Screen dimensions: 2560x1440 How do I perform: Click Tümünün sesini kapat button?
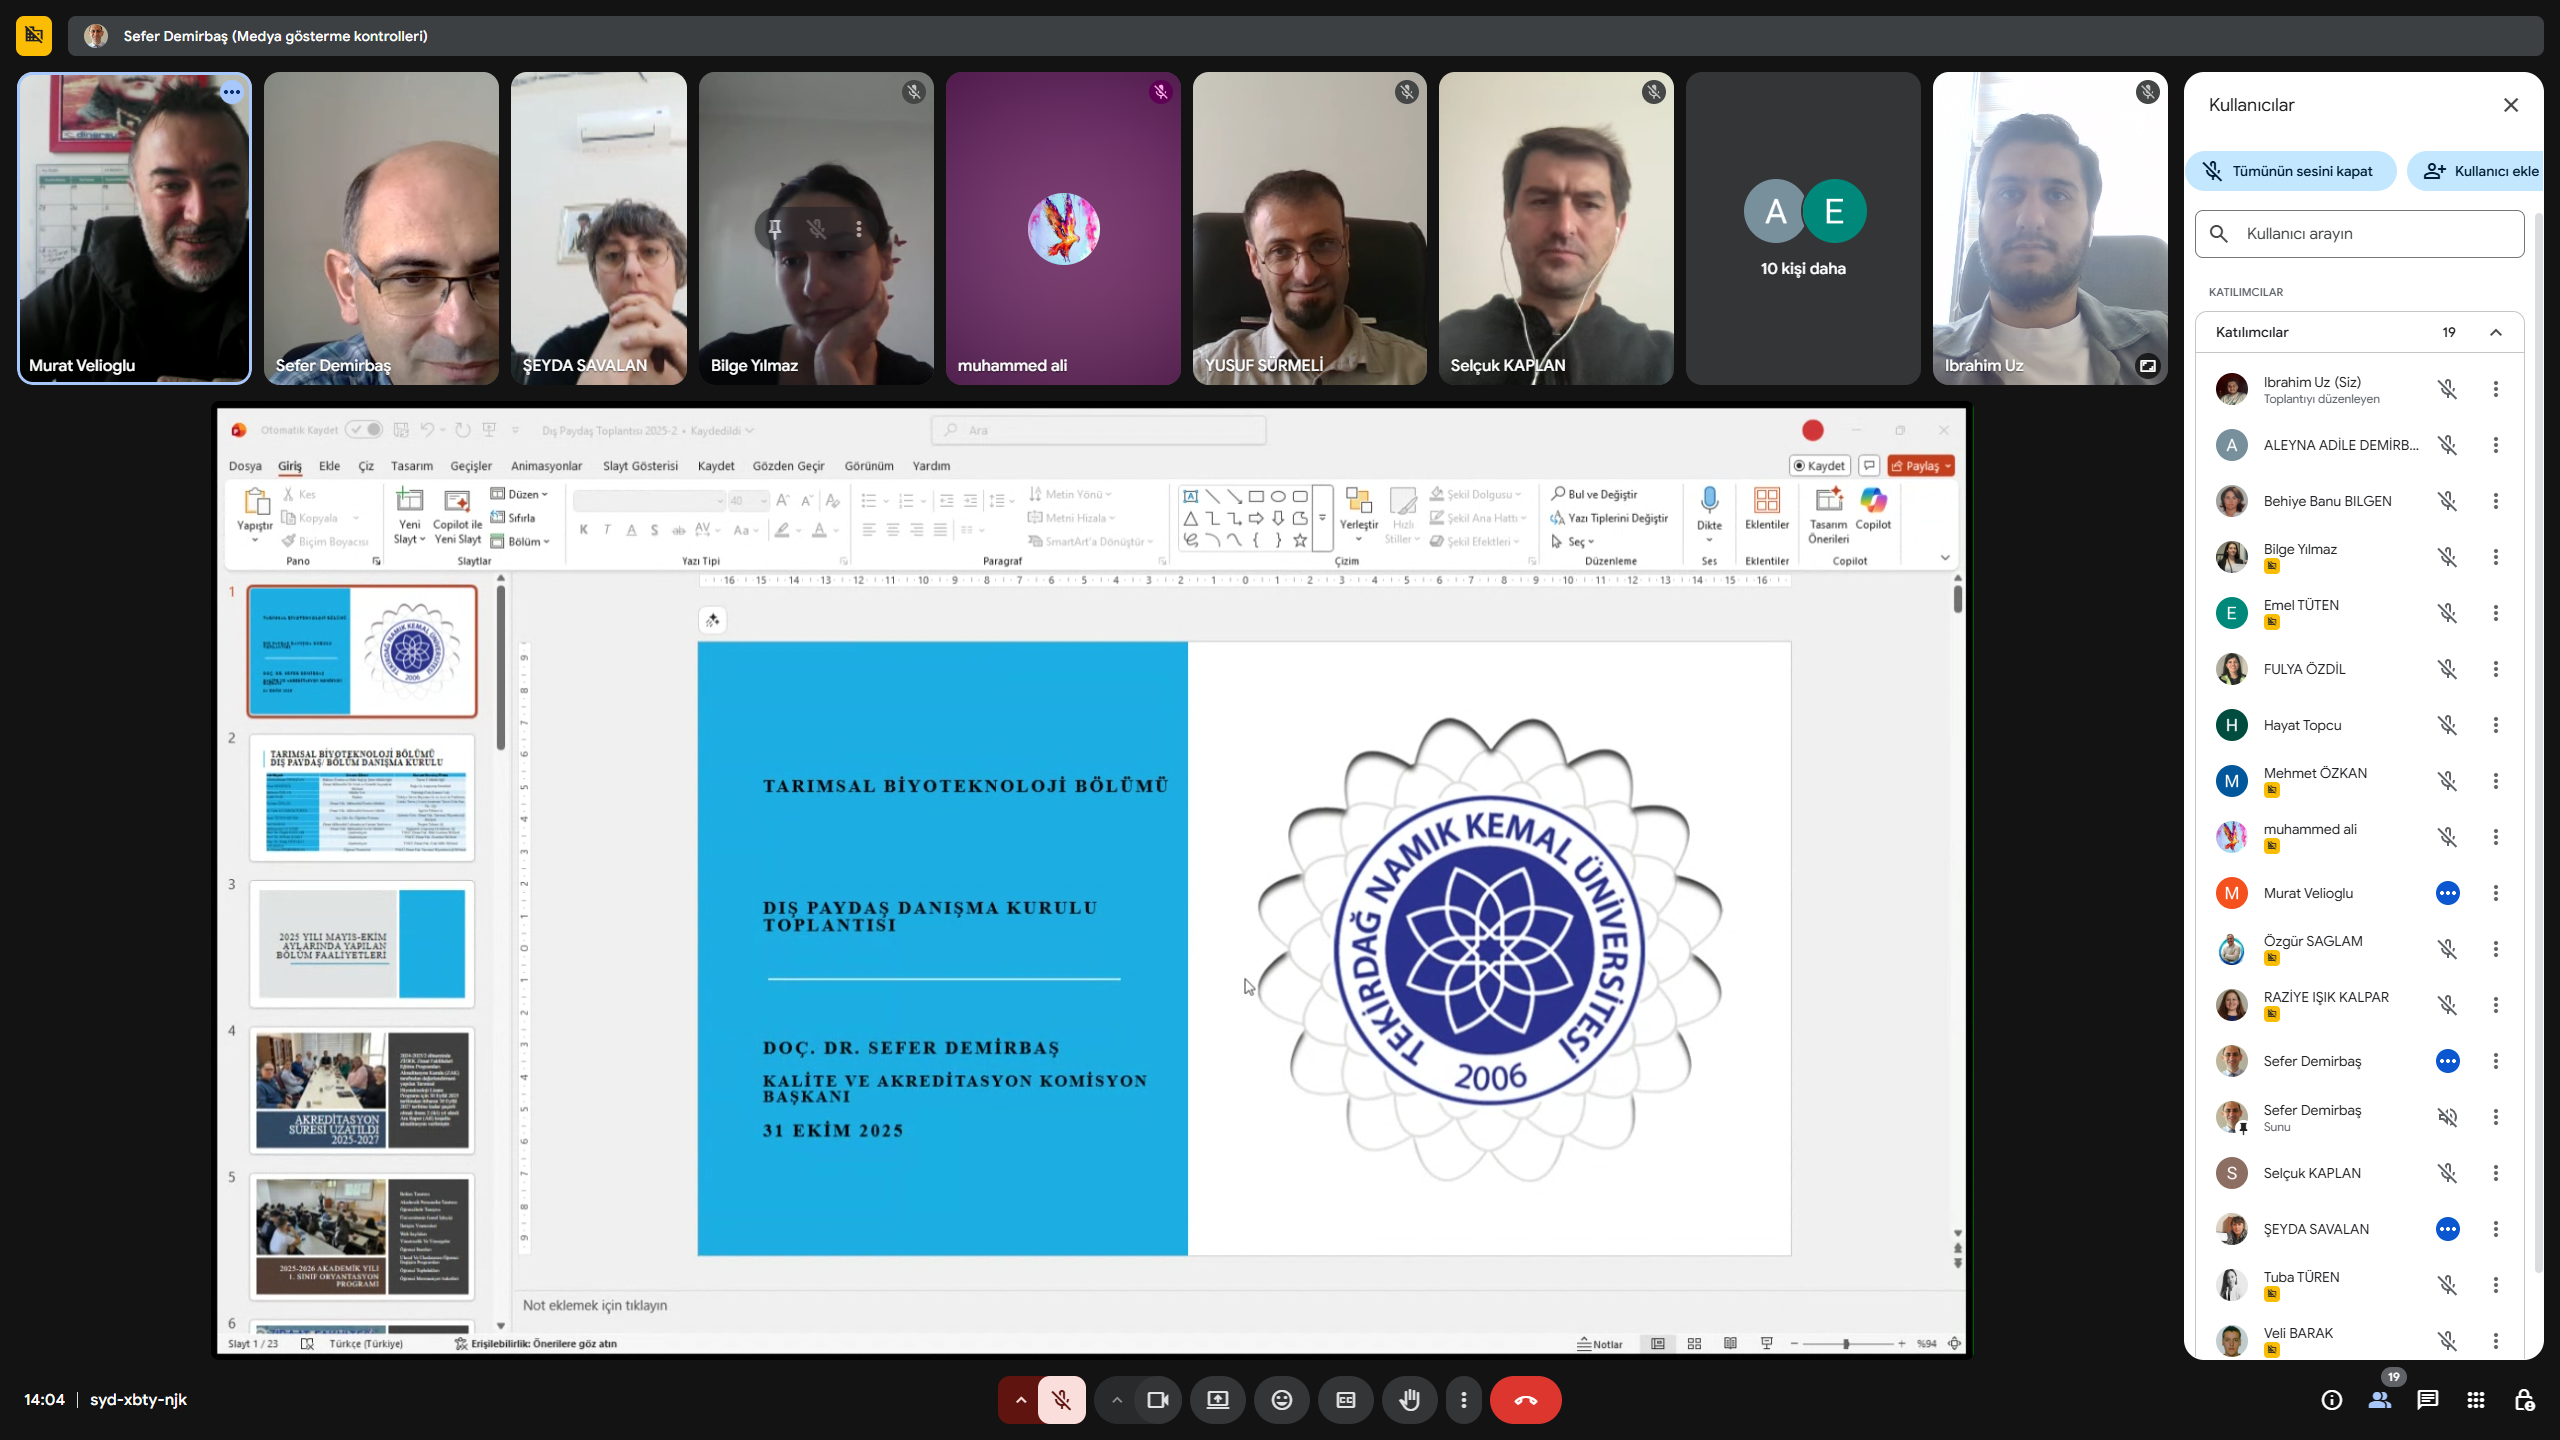pos(2290,171)
